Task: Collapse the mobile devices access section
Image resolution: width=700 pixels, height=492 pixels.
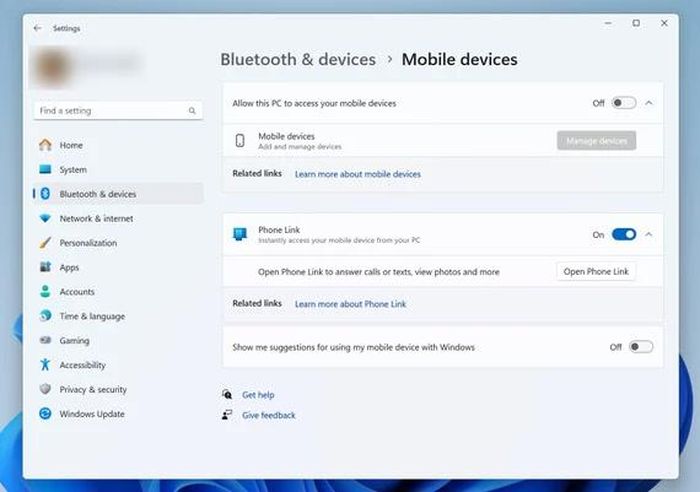Action: coord(649,103)
